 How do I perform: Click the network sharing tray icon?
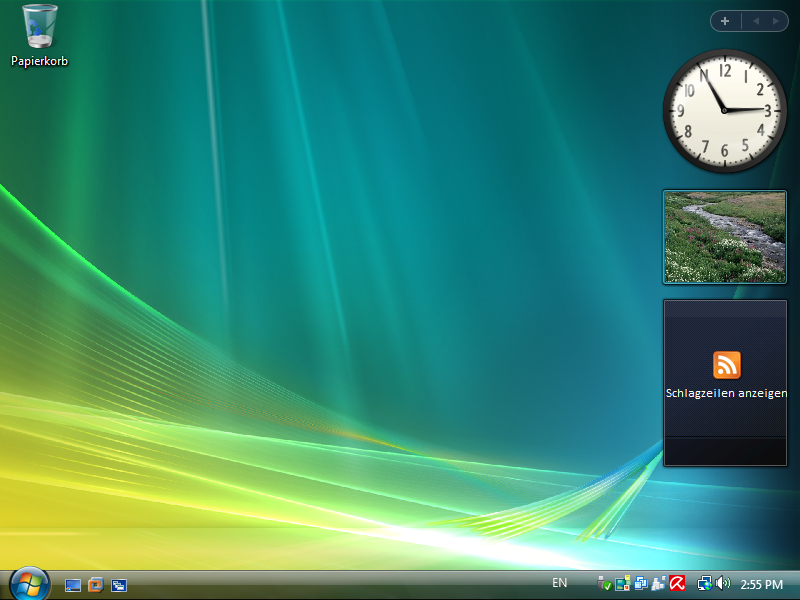(640, 584)
